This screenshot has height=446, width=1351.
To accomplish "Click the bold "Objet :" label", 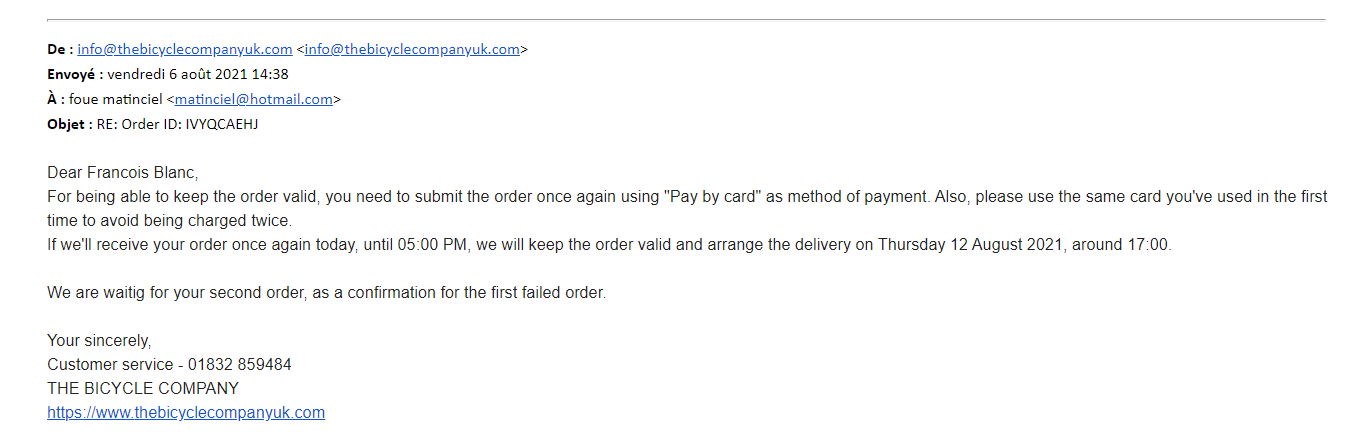I will 70,124.
